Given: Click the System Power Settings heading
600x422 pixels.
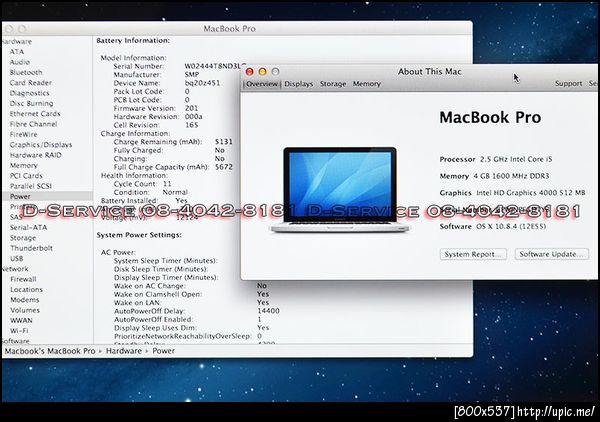Looking at the screenshot, I should pos(139,235).
